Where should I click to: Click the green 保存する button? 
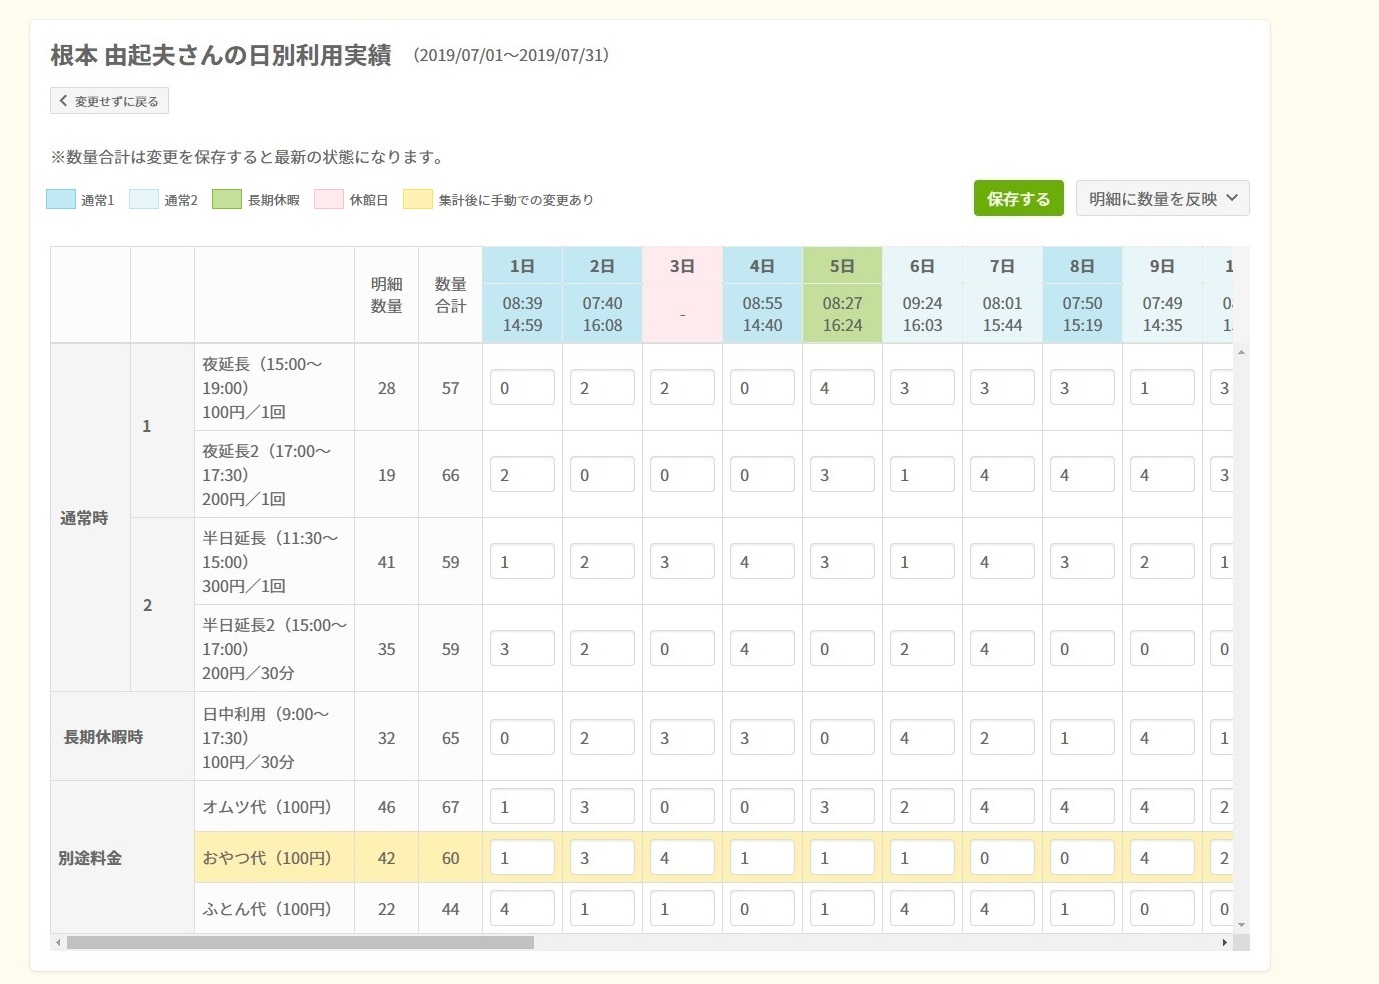(x=1018, y=198)
